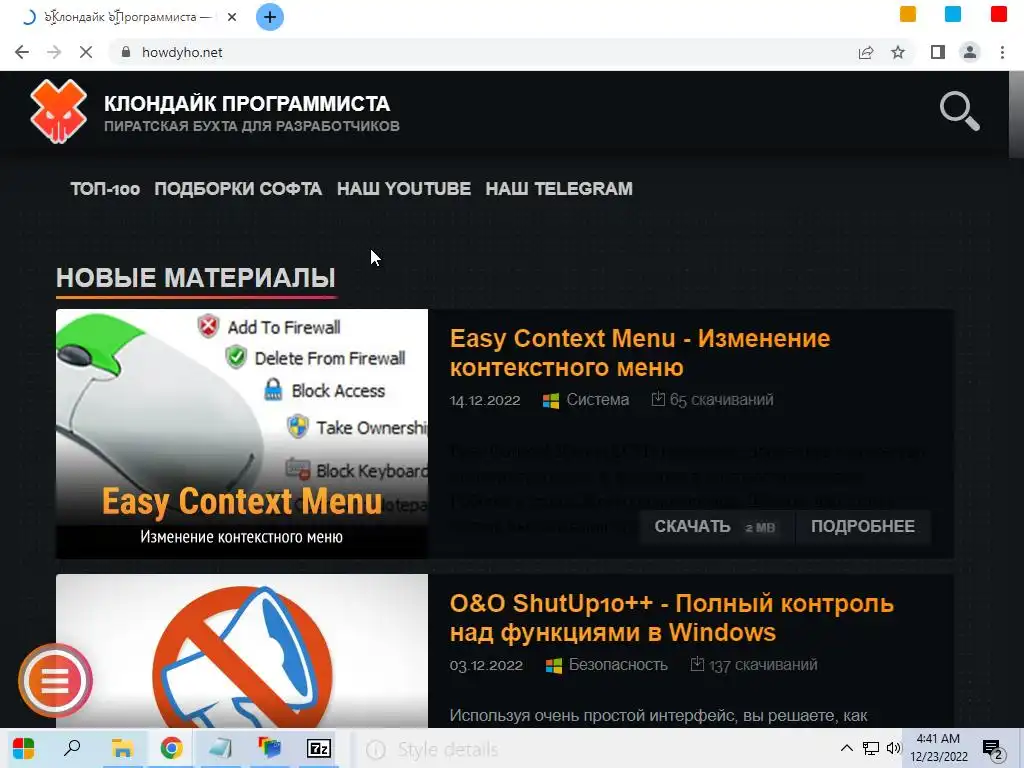The width and height of the screenshot is (1024, 768).
Task: Click the date 03.12.2022
Action: (486, 665)
